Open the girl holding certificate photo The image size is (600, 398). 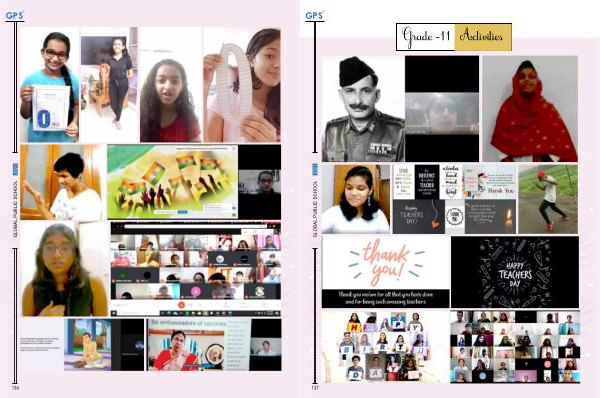(50, 85)
